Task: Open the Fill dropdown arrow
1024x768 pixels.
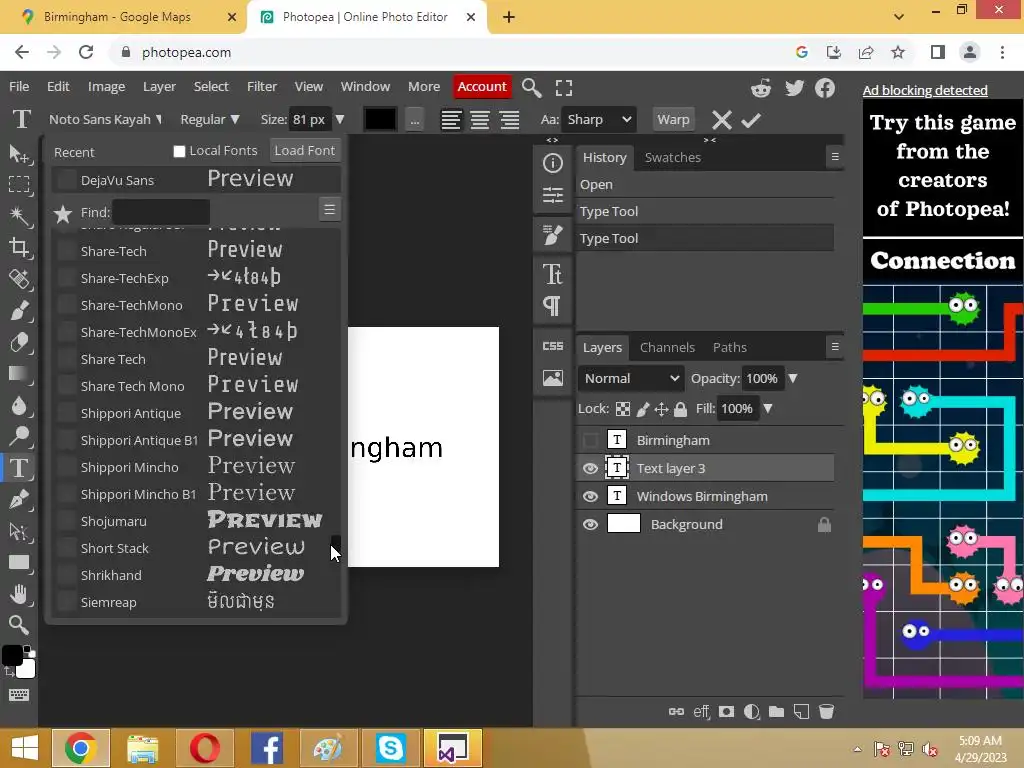Action: (768, 409)
